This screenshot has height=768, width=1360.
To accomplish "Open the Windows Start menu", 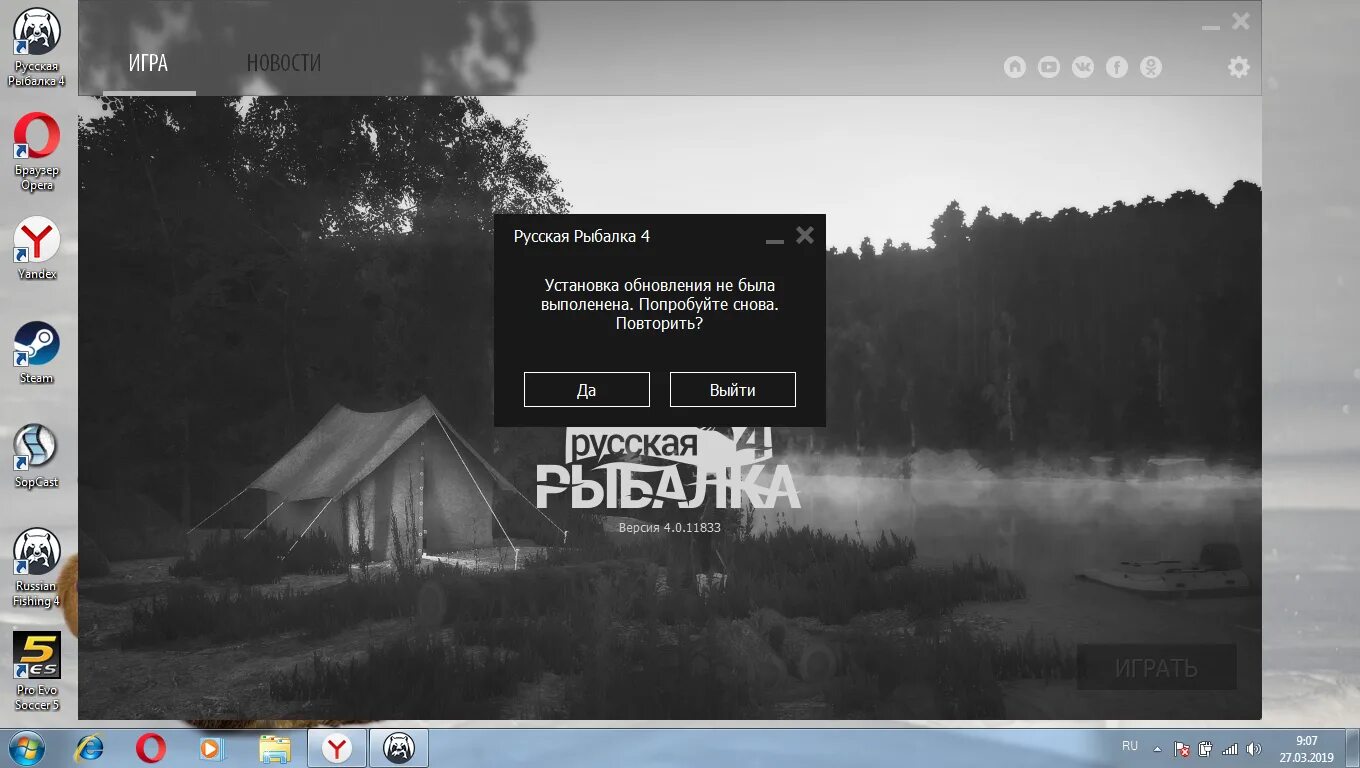I will pos(27,748).
